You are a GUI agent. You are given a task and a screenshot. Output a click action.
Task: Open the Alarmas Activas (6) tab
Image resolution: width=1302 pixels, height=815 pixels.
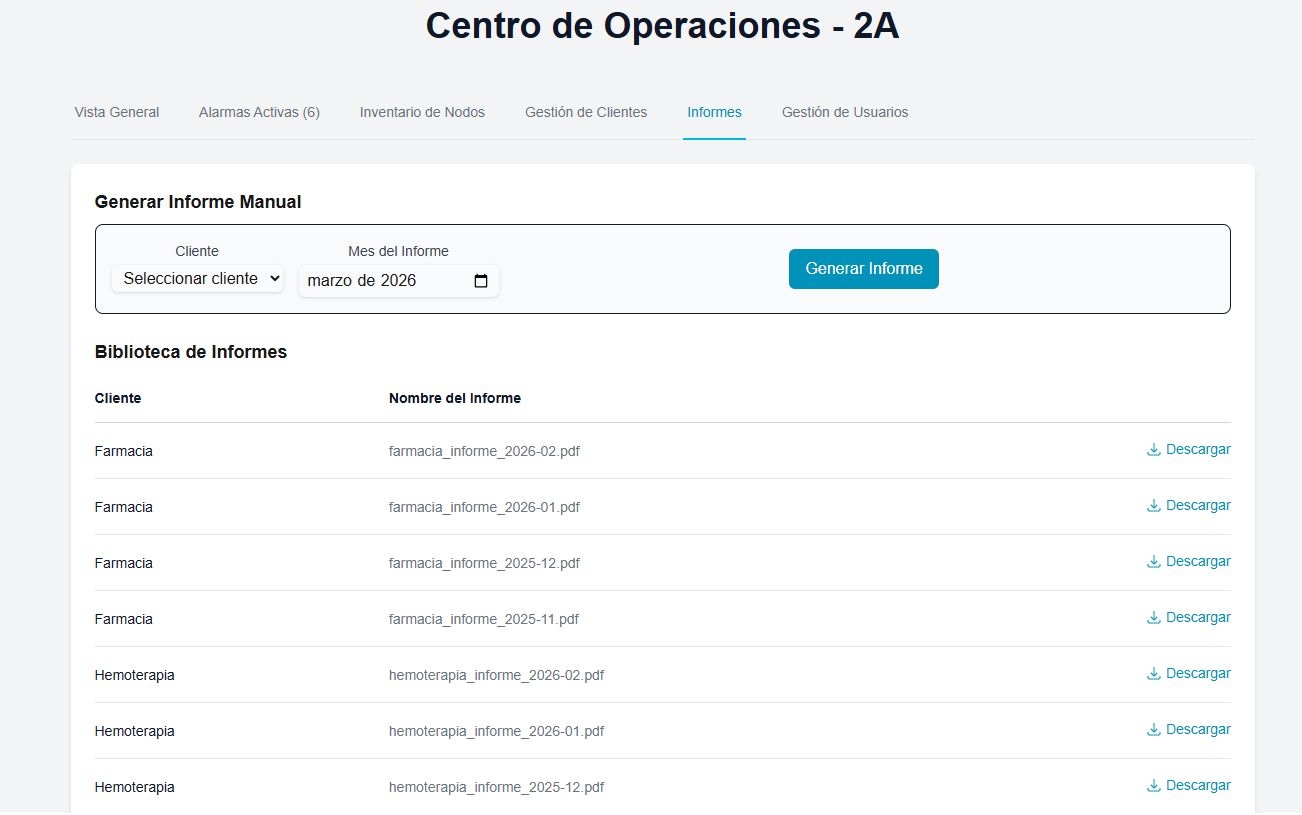coord(259,112)
